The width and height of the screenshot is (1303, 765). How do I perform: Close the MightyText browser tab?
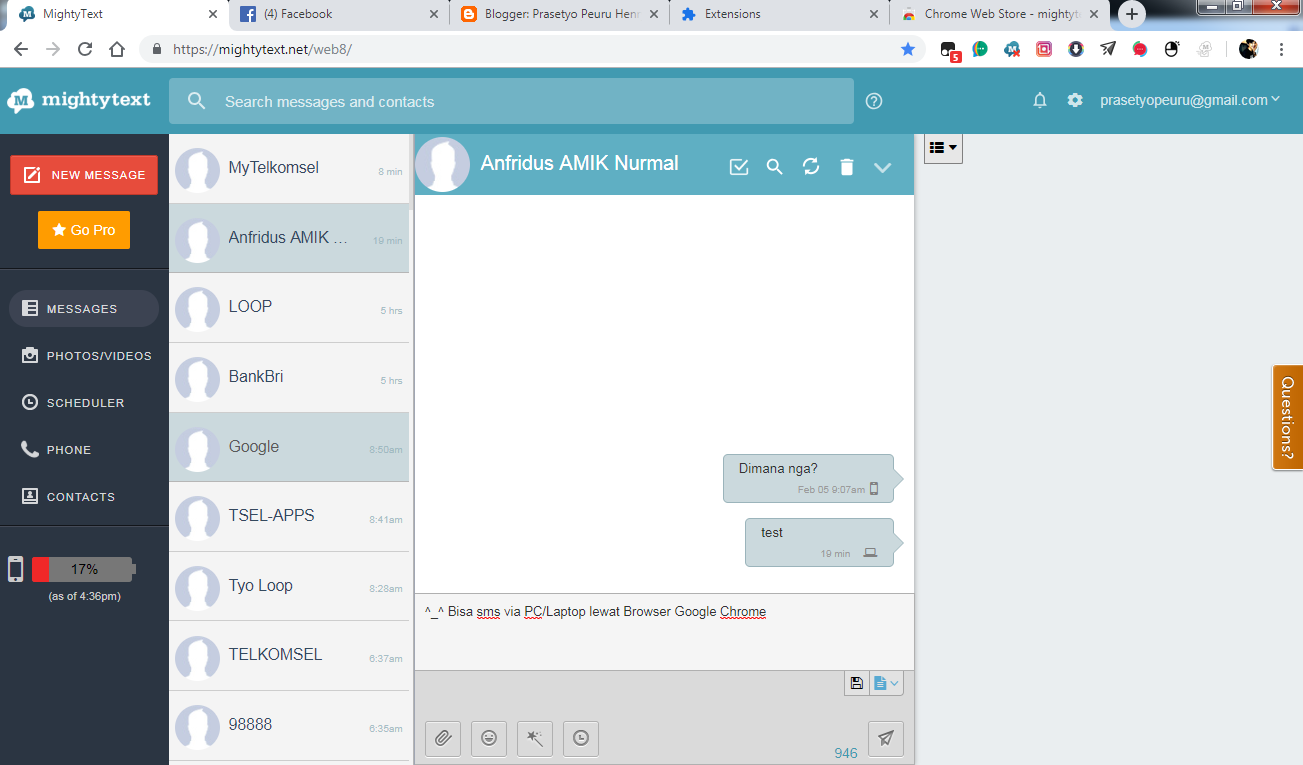click(213, 15)
